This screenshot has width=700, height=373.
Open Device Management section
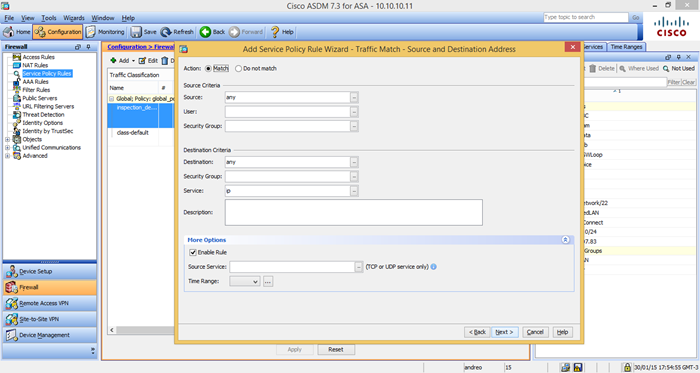click(50, 335)
